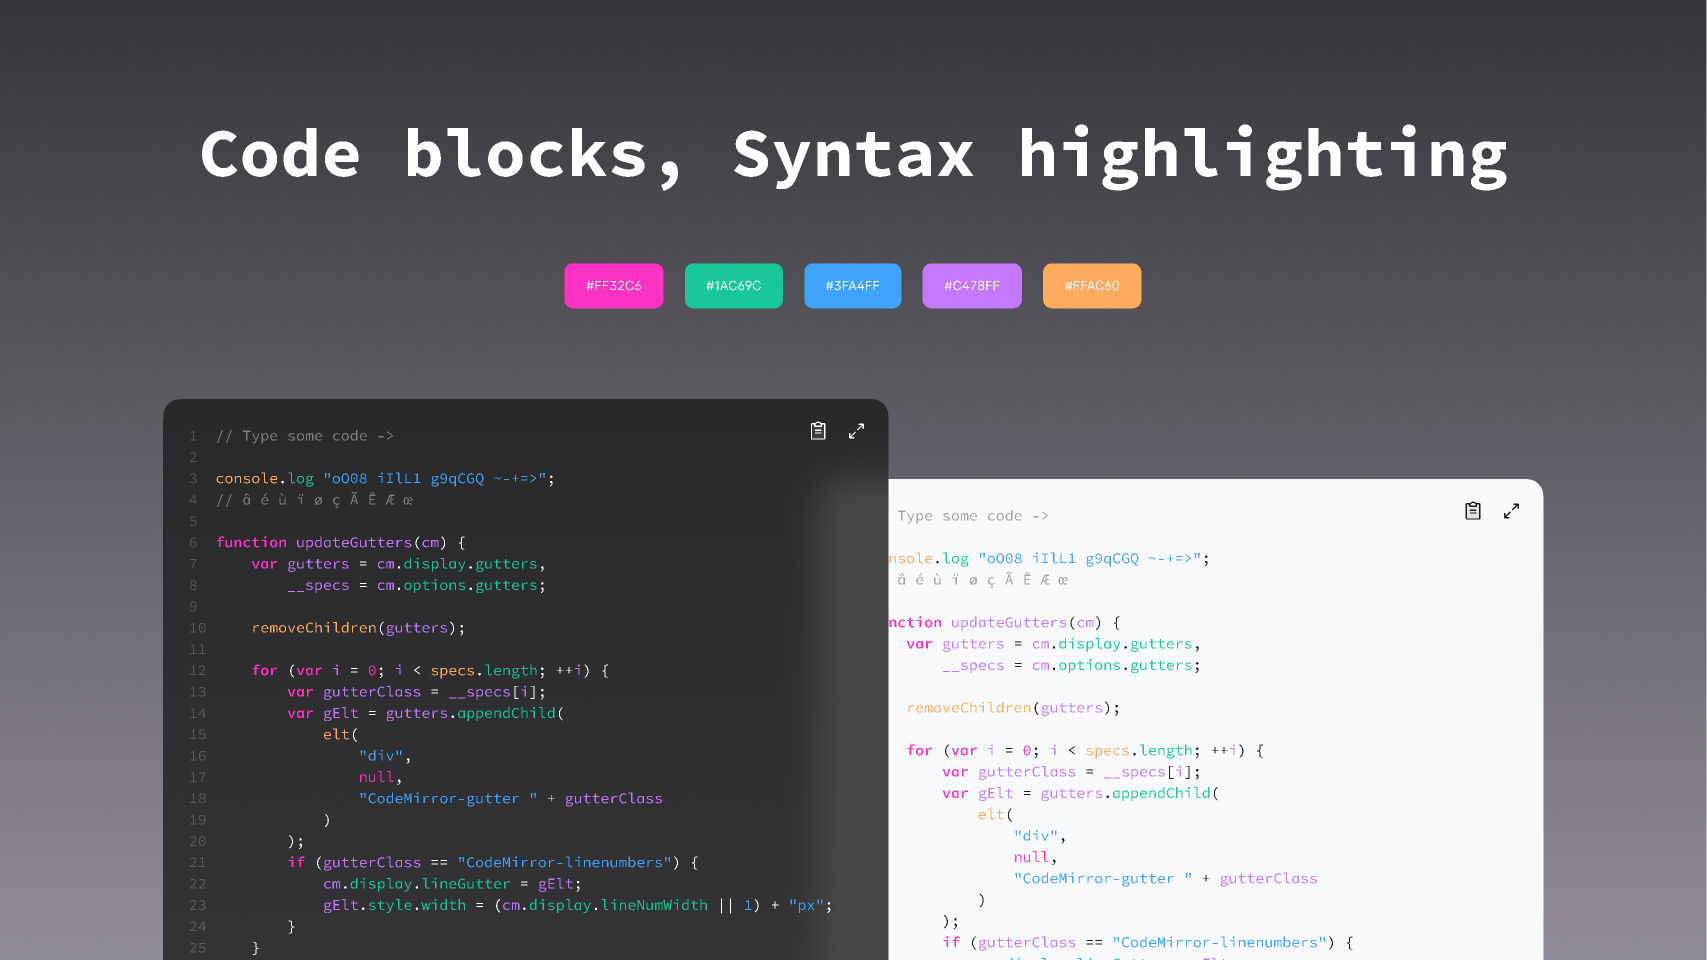Select the #C478FF purple color swatch
This screenshot has width=1707, height=960.
coord(971,285)
